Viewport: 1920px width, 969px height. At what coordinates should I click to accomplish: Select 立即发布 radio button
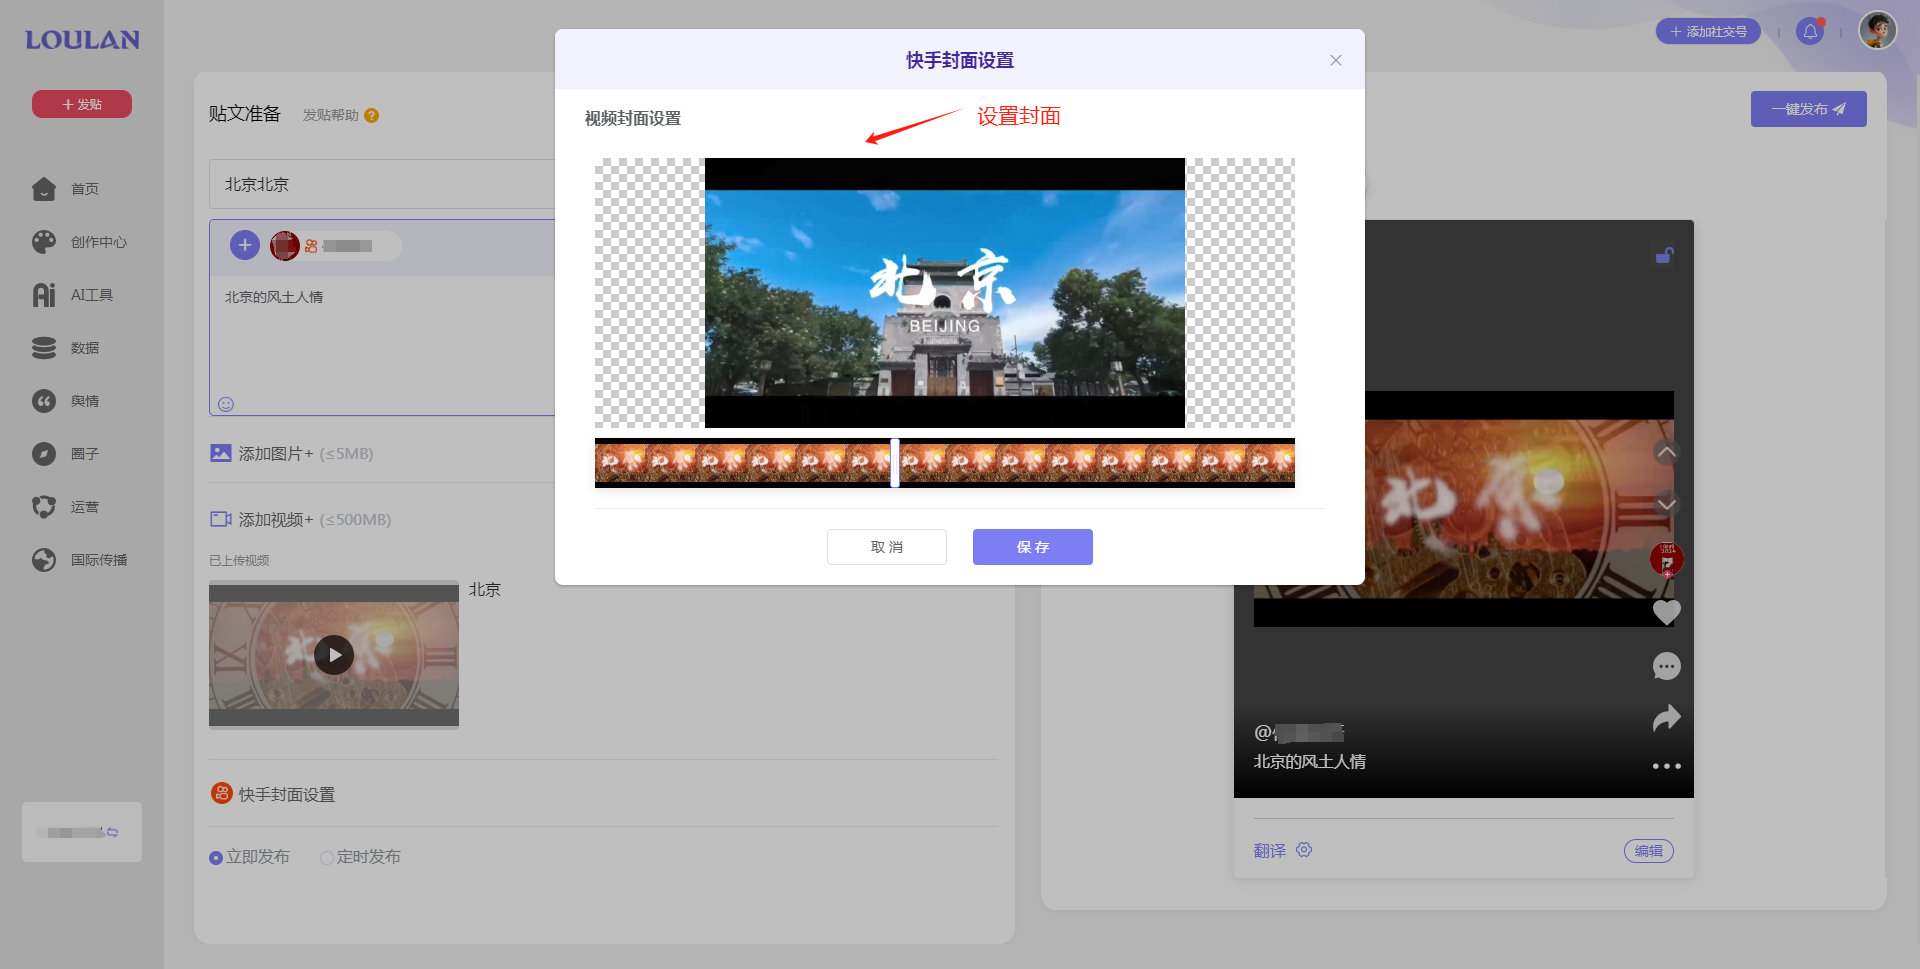216,858
